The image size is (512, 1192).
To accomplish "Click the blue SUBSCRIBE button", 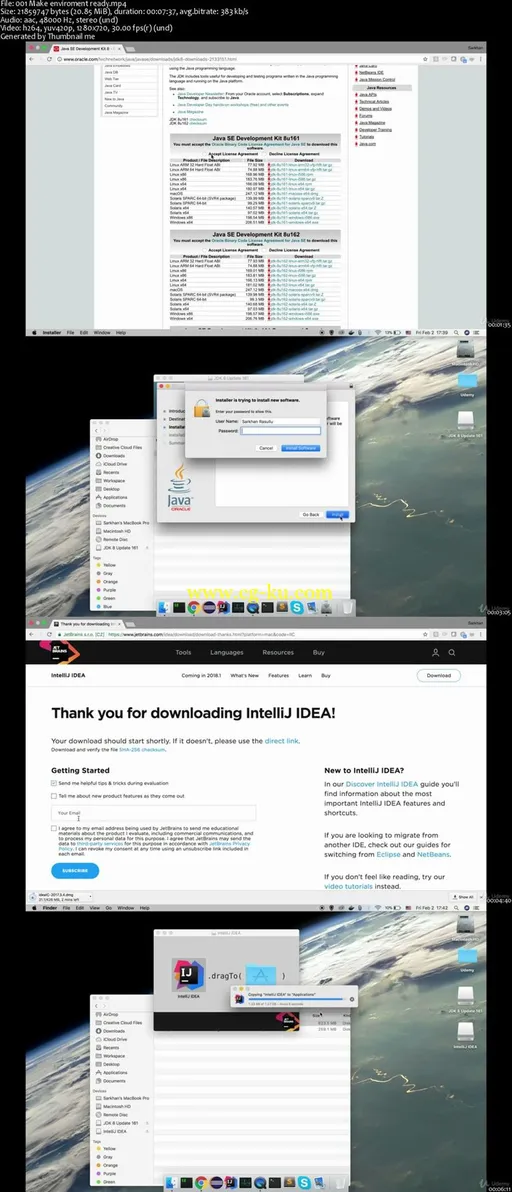I will tap(75, 870).
